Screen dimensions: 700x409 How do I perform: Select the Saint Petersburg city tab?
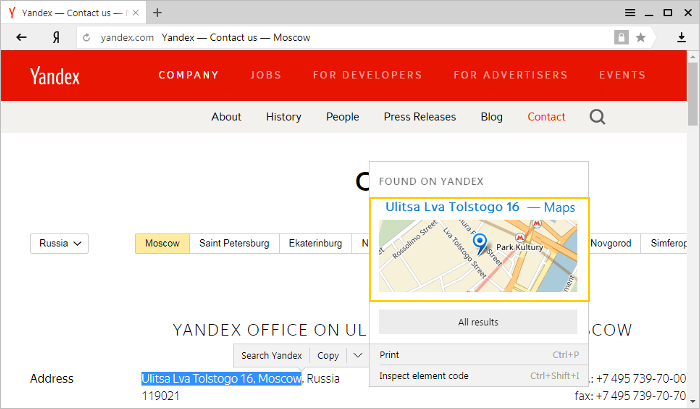(x=234, y=243)
